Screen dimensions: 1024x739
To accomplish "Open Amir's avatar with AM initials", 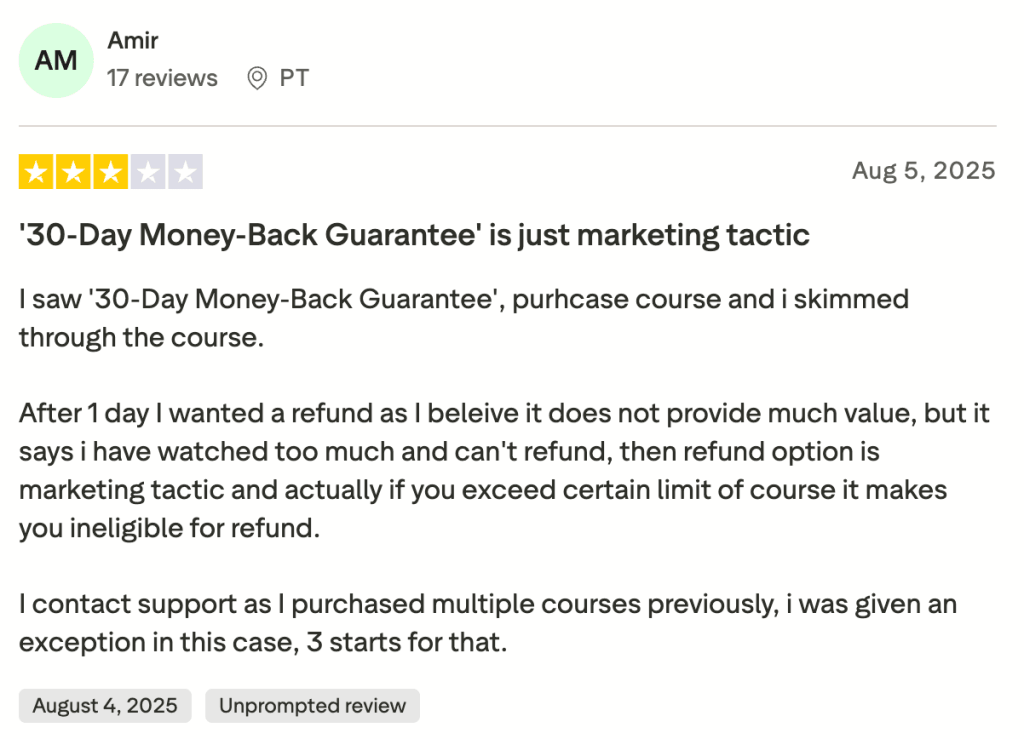I will point(56,60).
